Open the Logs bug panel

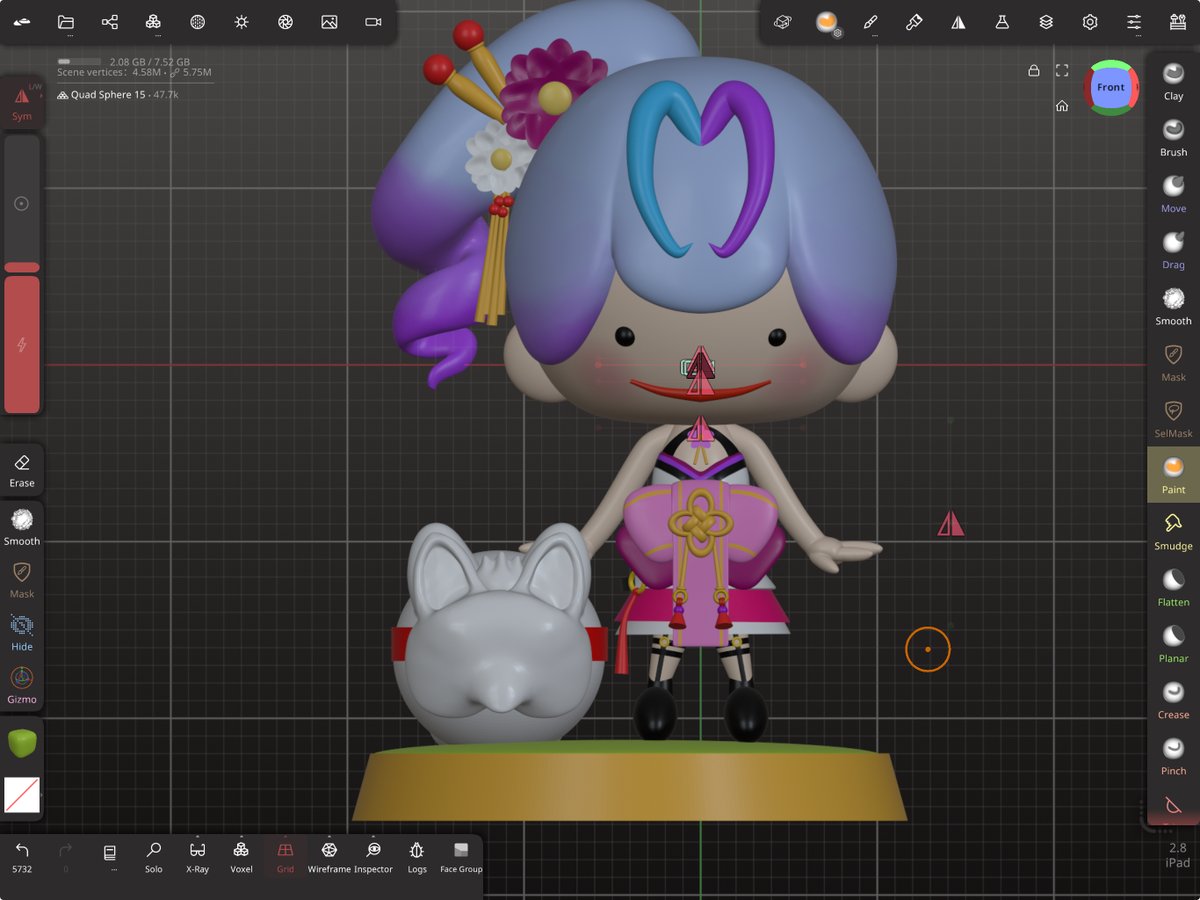[417, 857]
